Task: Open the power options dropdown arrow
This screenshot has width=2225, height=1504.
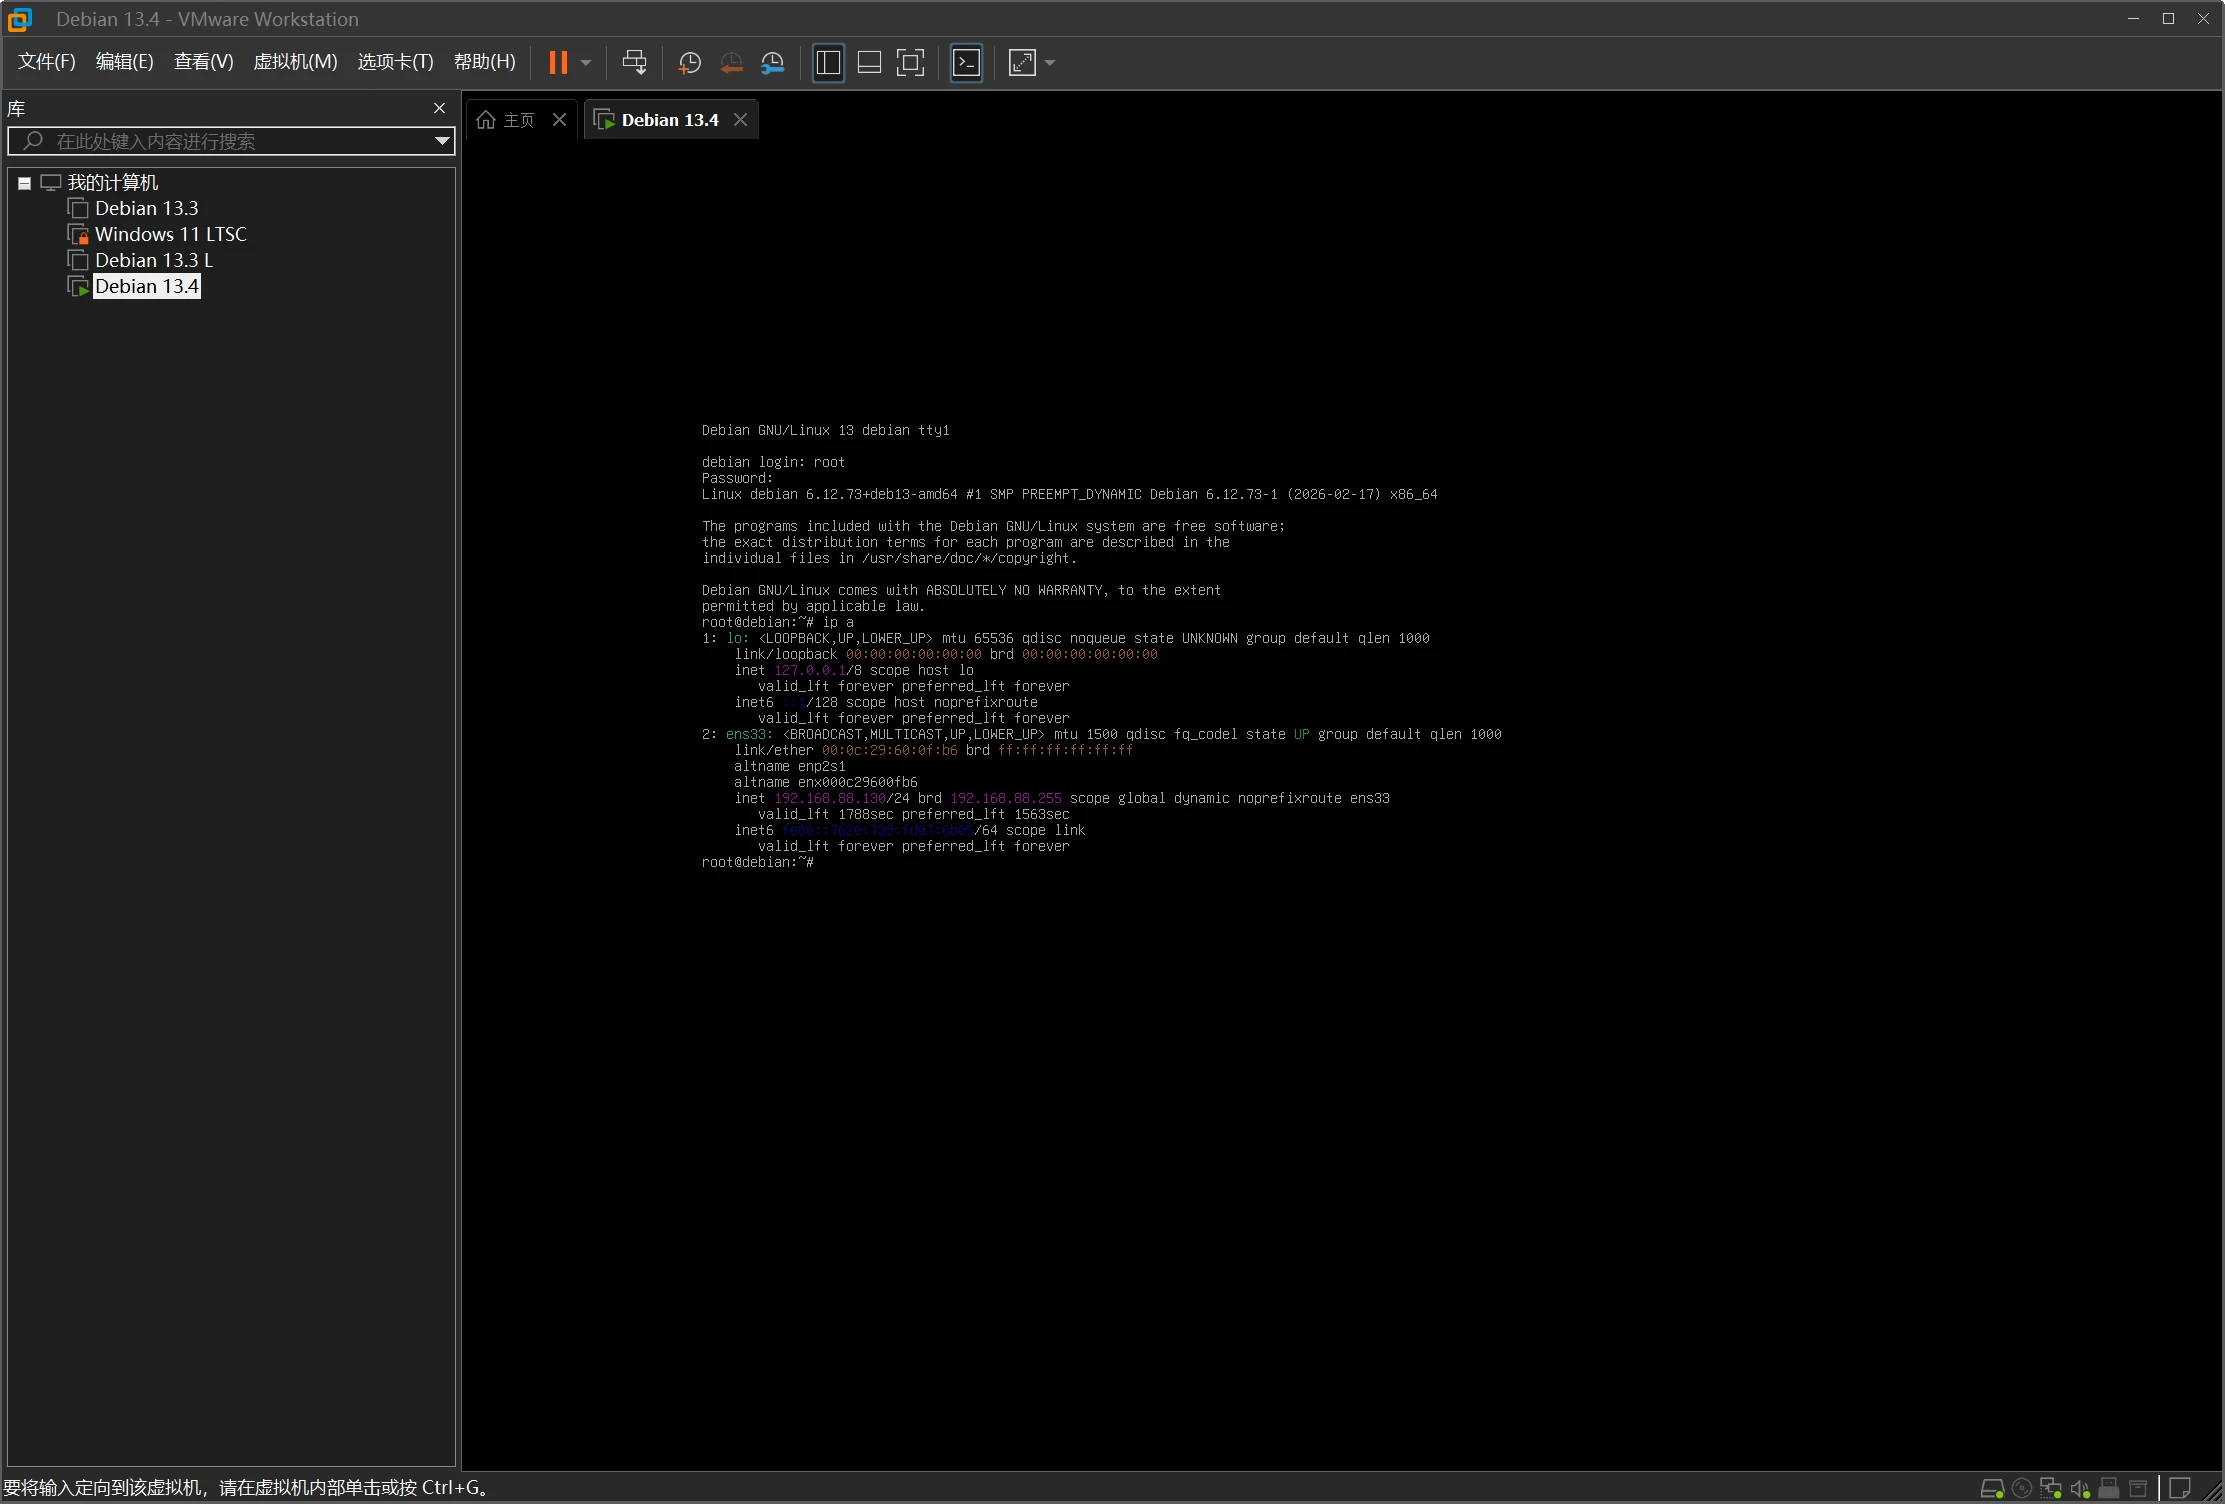Action: pyautogui.click(x=587, y=63)
